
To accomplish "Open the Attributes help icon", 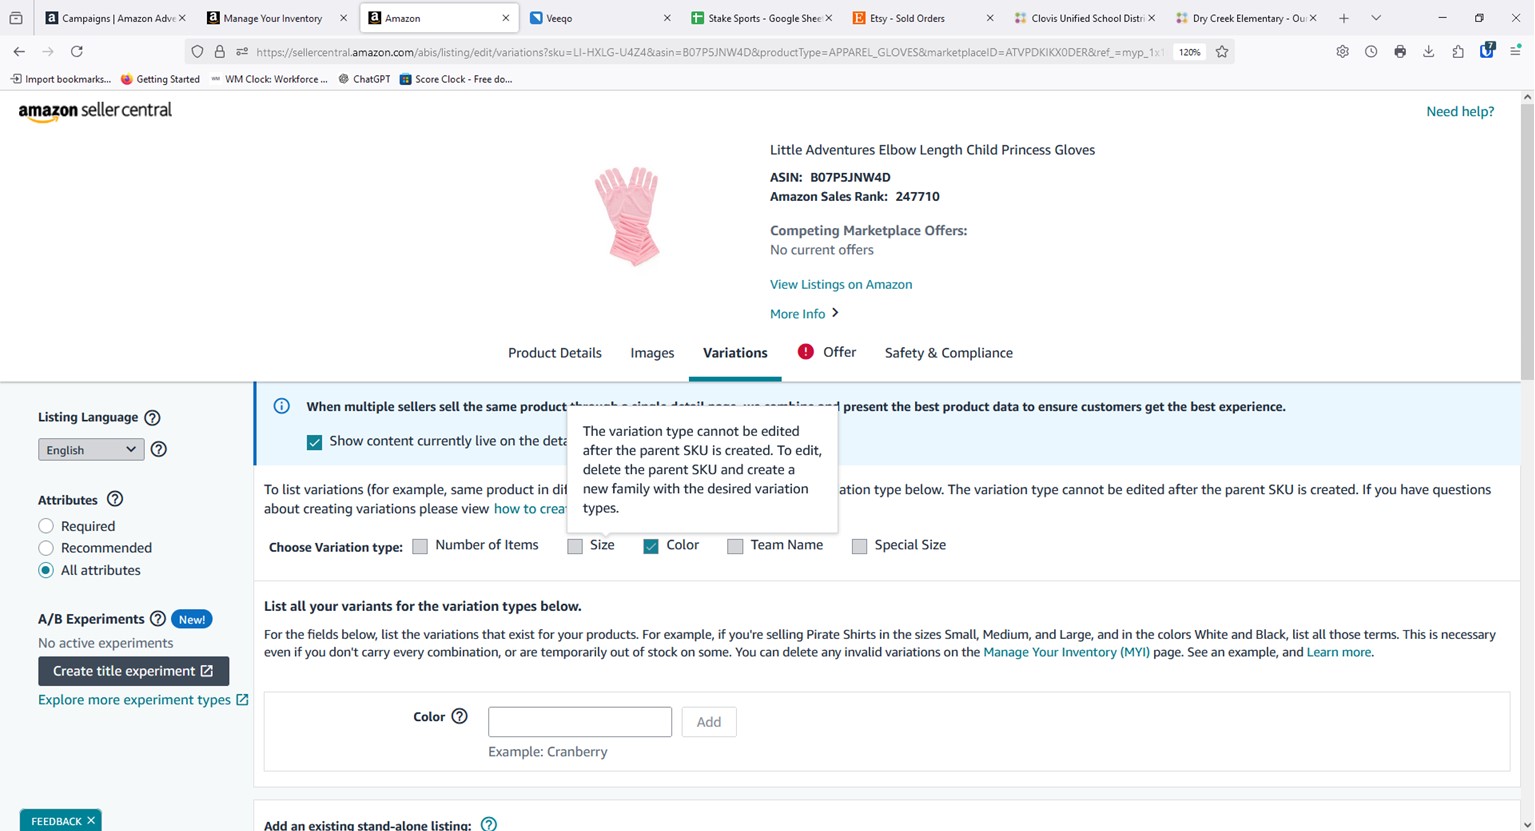I will (115, 499).
